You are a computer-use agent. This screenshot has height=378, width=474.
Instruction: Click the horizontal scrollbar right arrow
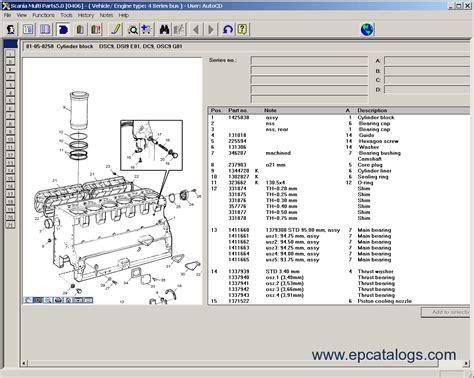click(x=466, y=363)
